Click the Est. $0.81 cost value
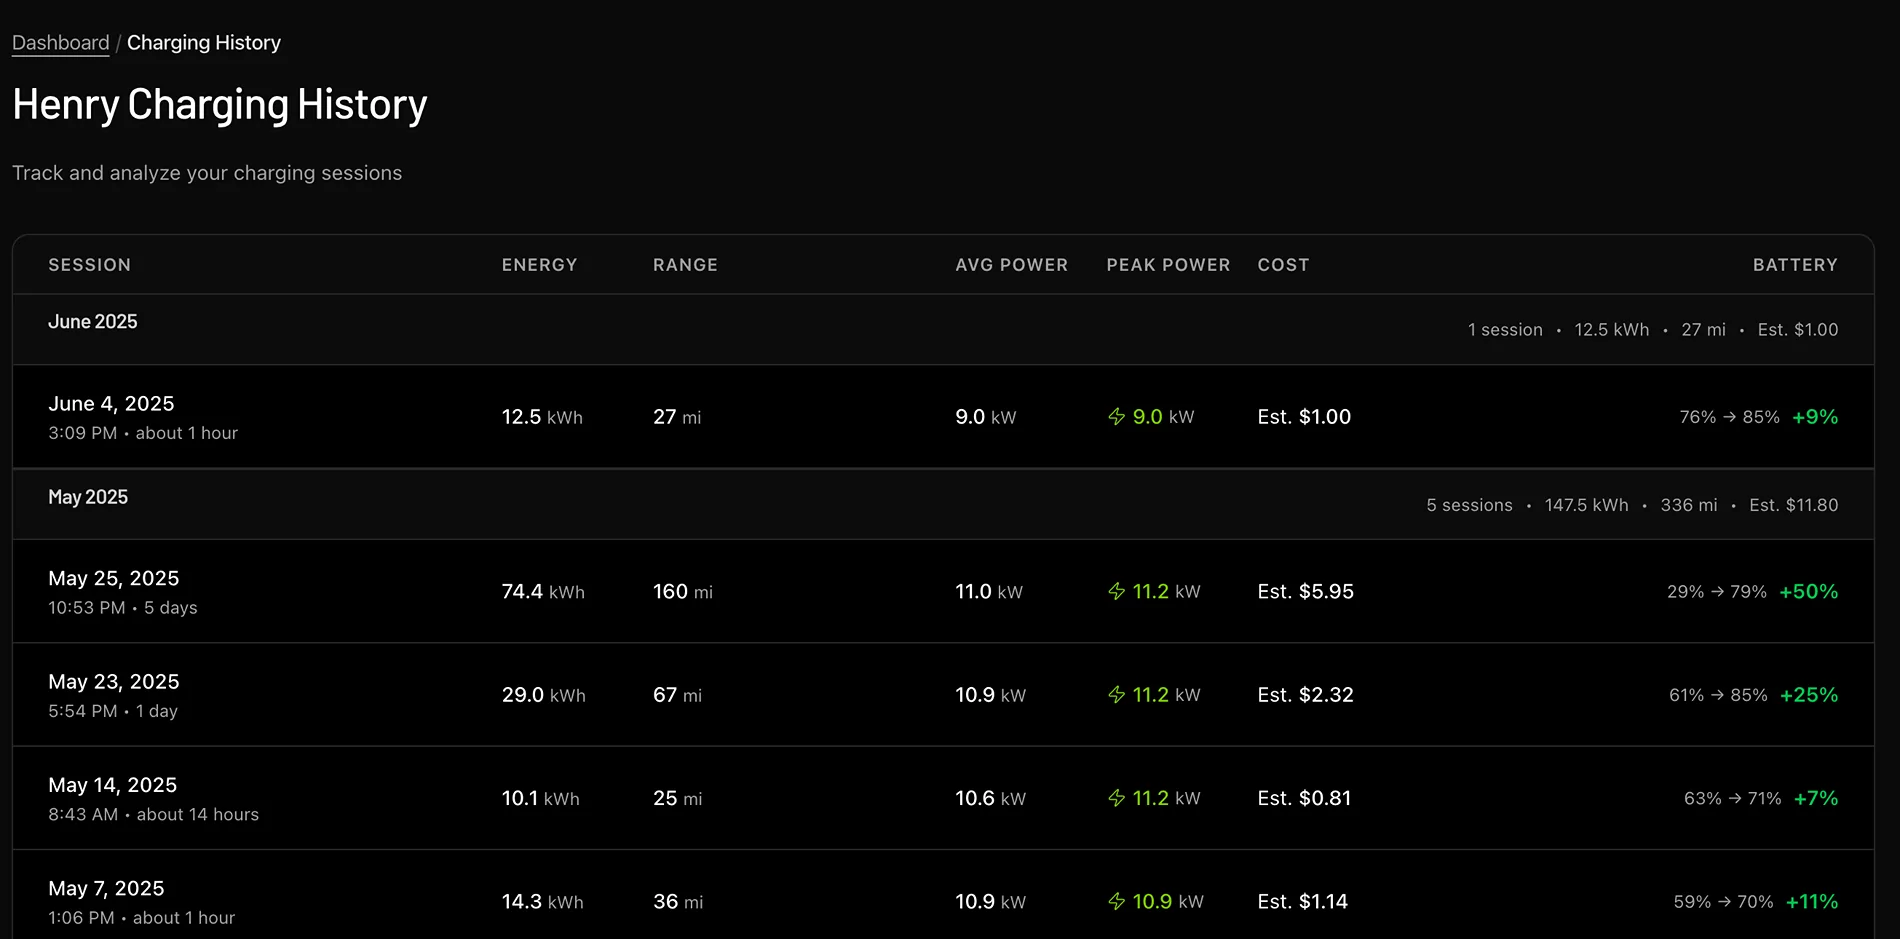 click(1304, 798)
